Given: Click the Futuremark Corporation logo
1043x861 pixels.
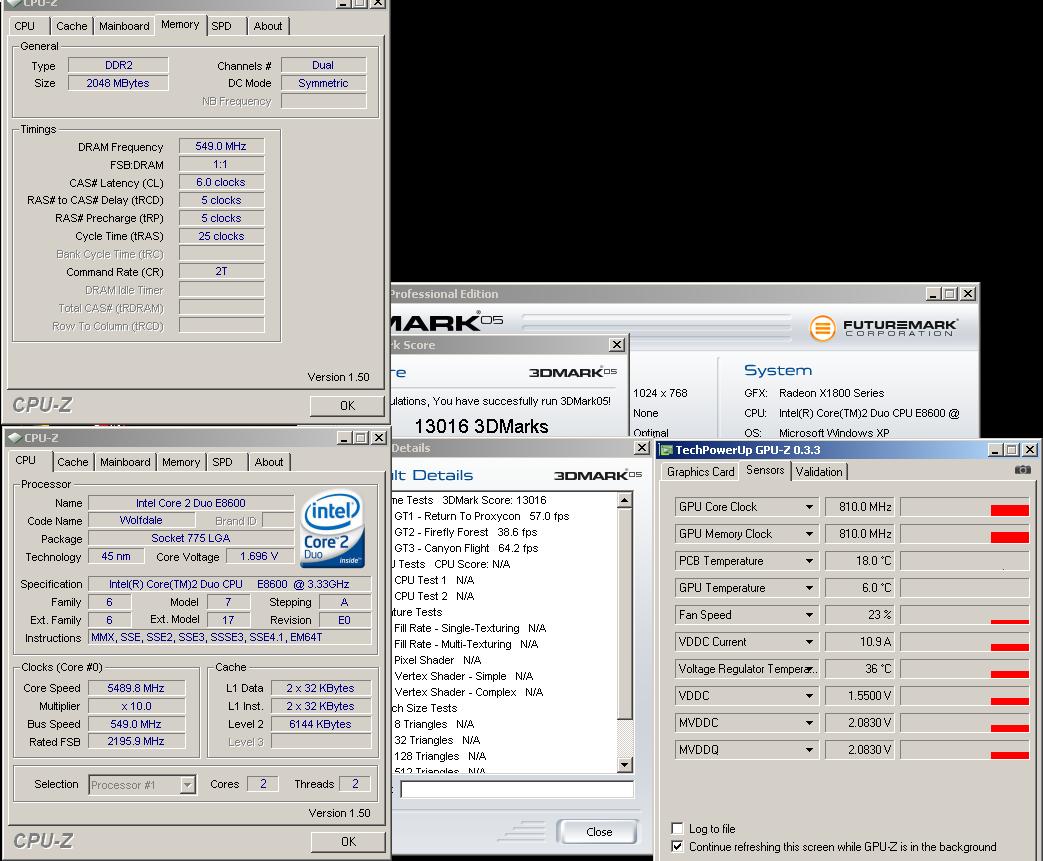Looking at the screenshot, I should point(883,327).
